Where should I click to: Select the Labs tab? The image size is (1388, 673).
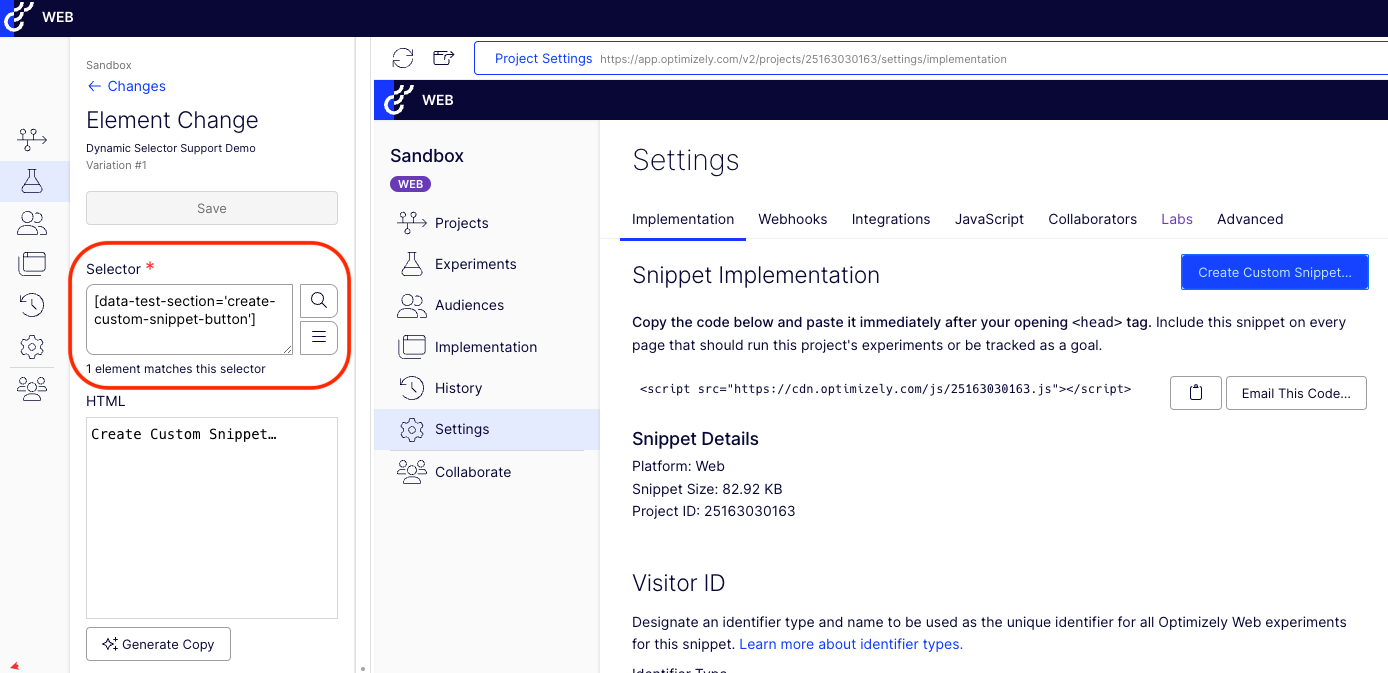click(1176, 219)
